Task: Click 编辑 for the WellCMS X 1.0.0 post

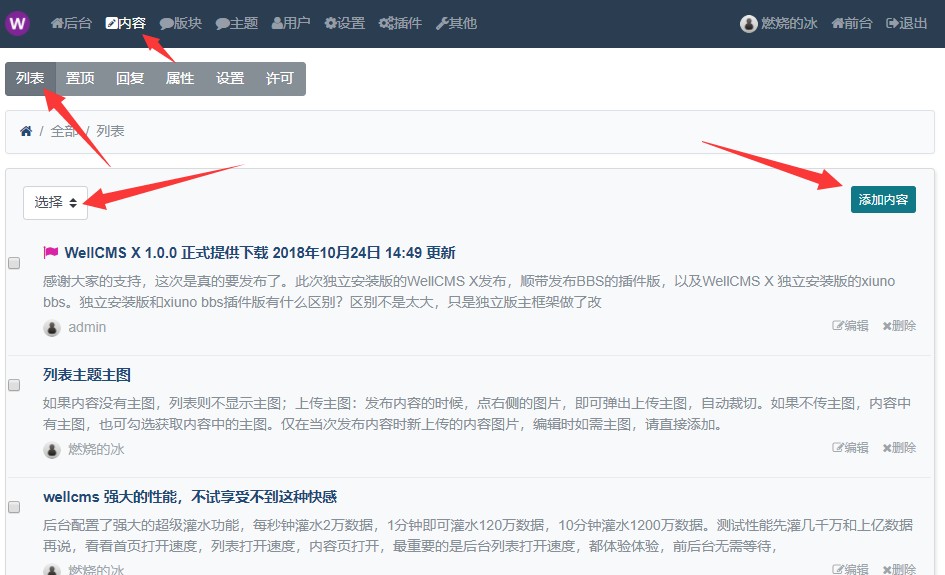Action: [850, 326]
